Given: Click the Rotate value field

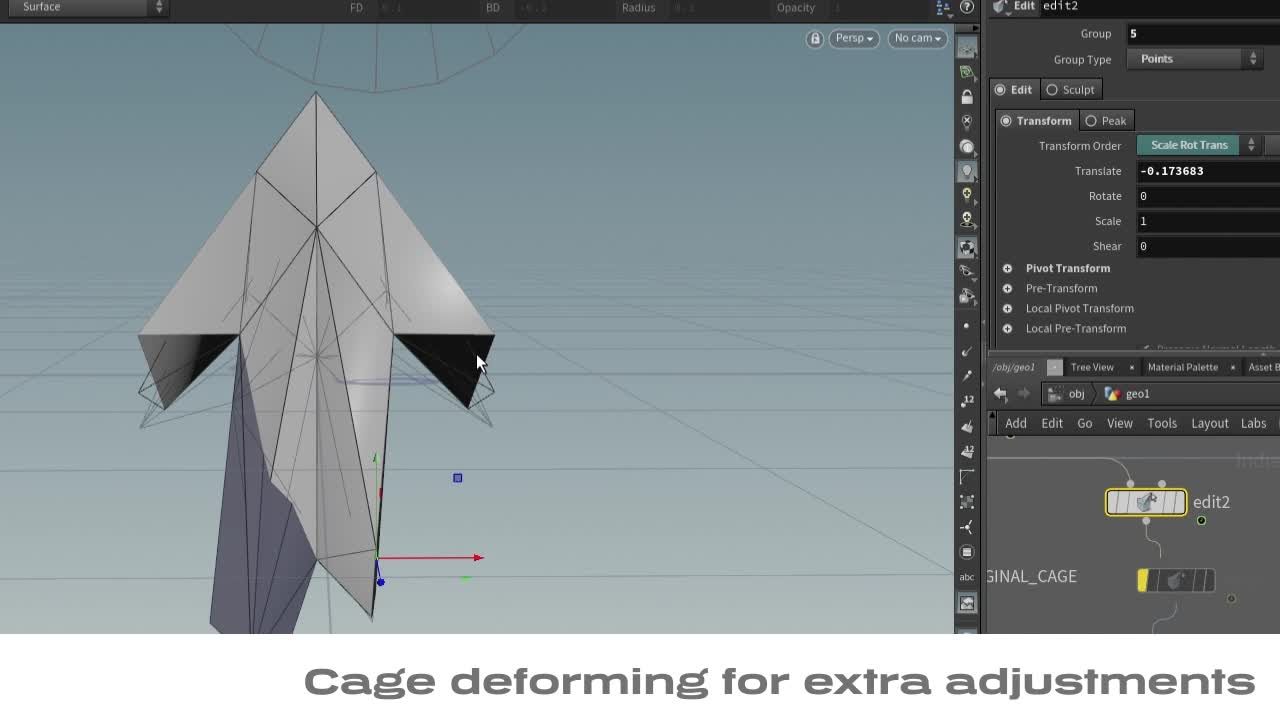Looking at the screenshot, I should [1208, 196].
